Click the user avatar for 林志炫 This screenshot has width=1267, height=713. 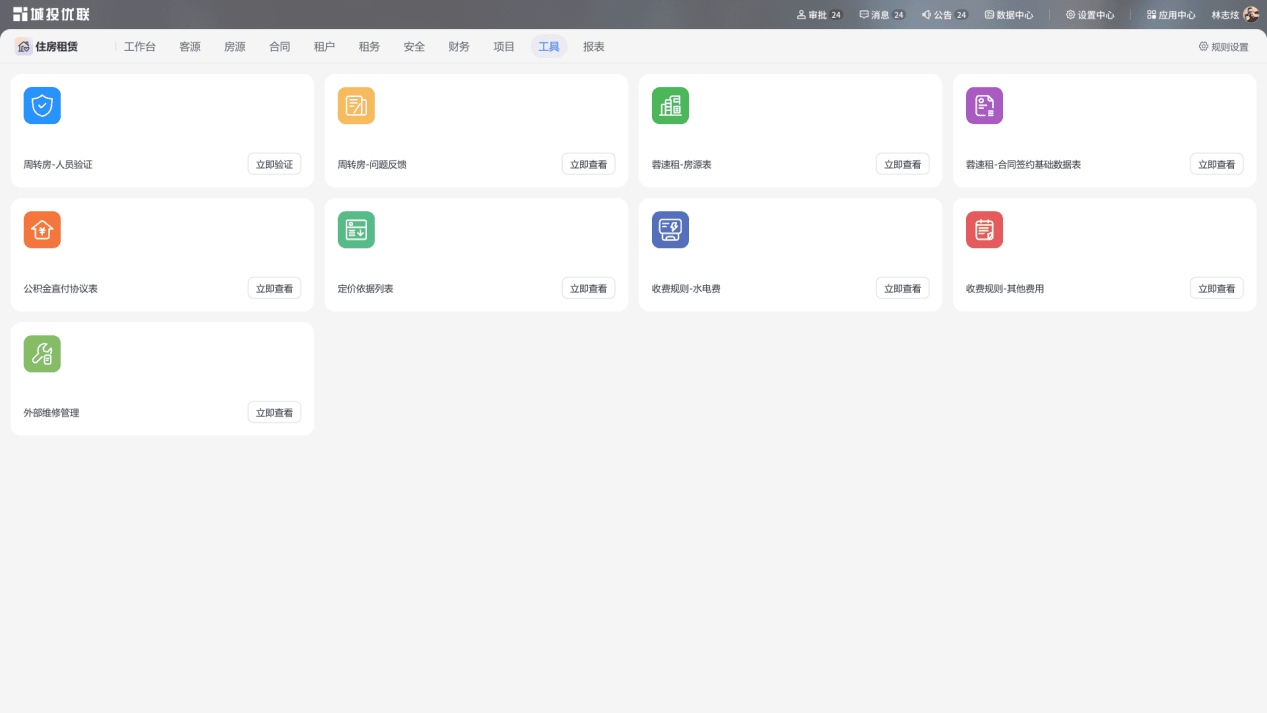click(1251, 15)
